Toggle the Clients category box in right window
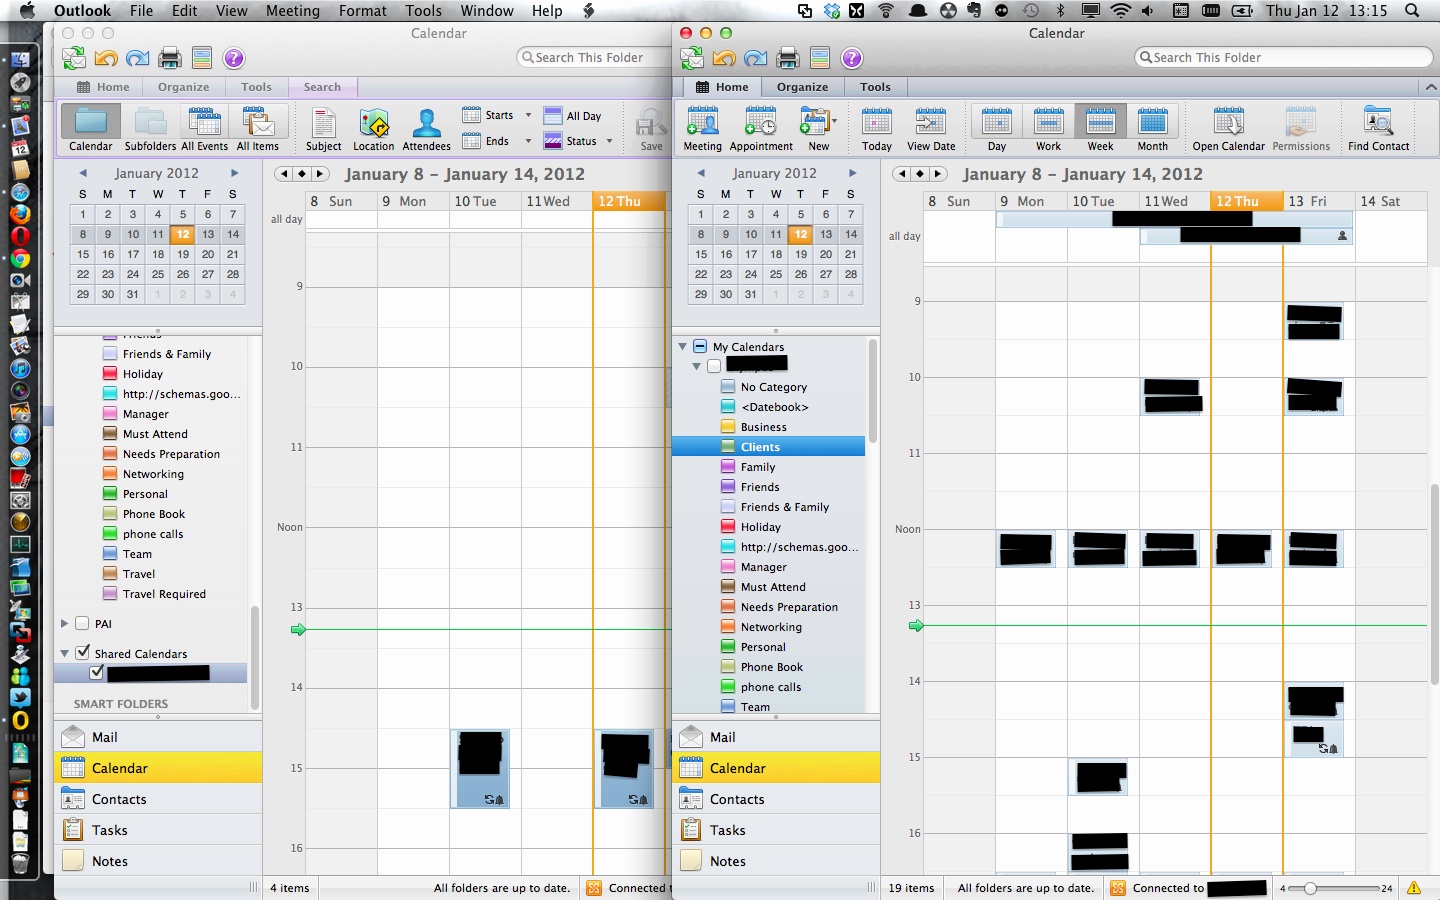Screen dimensions: 1440x900 [x=728, y=447]
